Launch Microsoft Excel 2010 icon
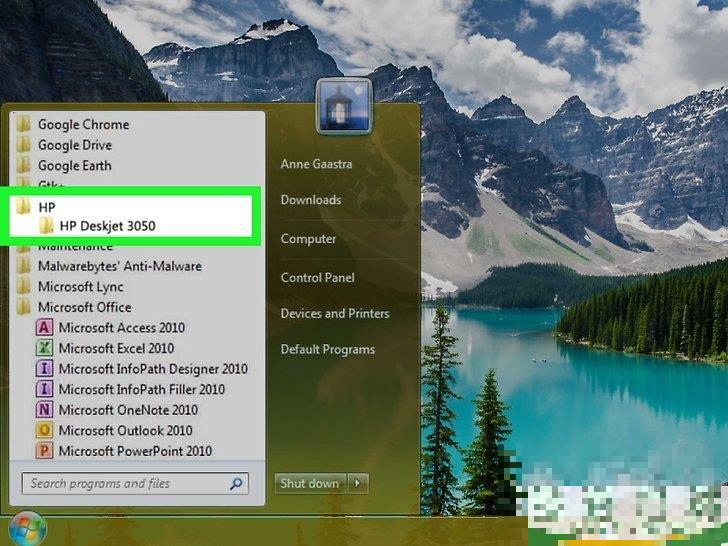 pyautogui.click(x=44, y=348)
